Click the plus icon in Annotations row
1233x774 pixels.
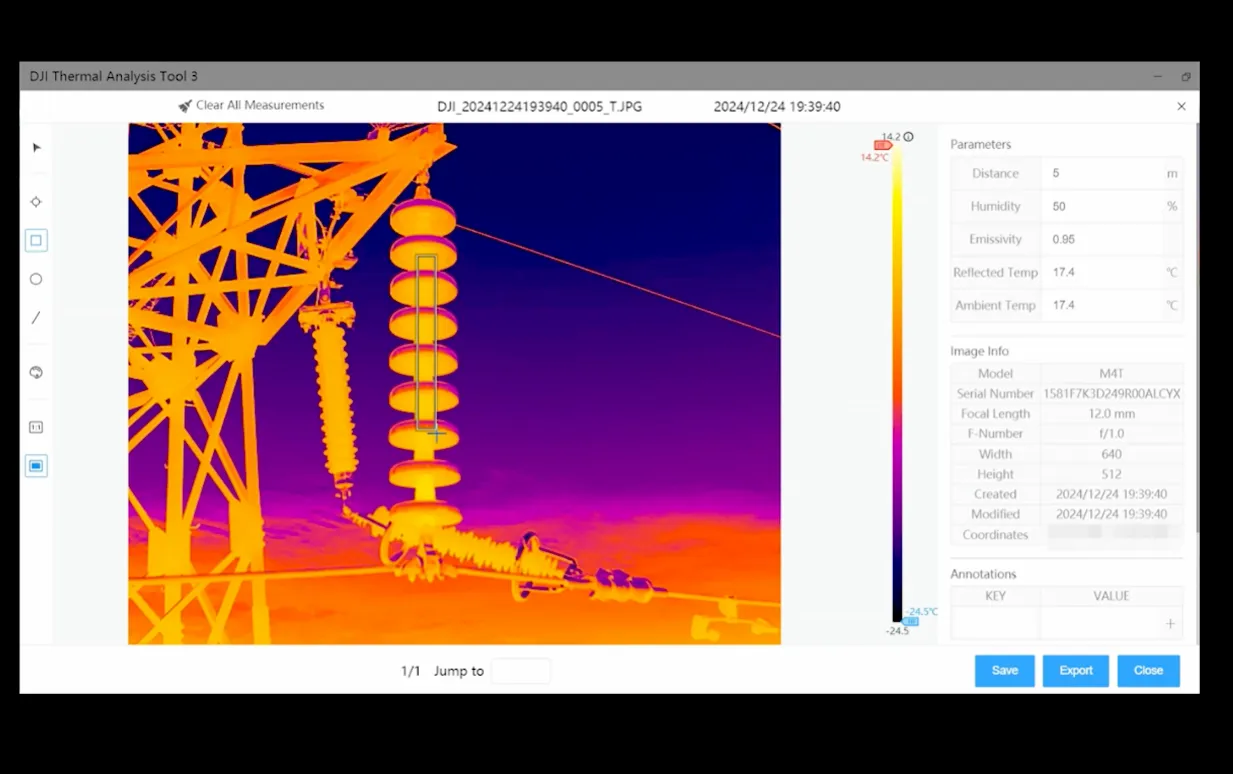(x=1170, y=624)
